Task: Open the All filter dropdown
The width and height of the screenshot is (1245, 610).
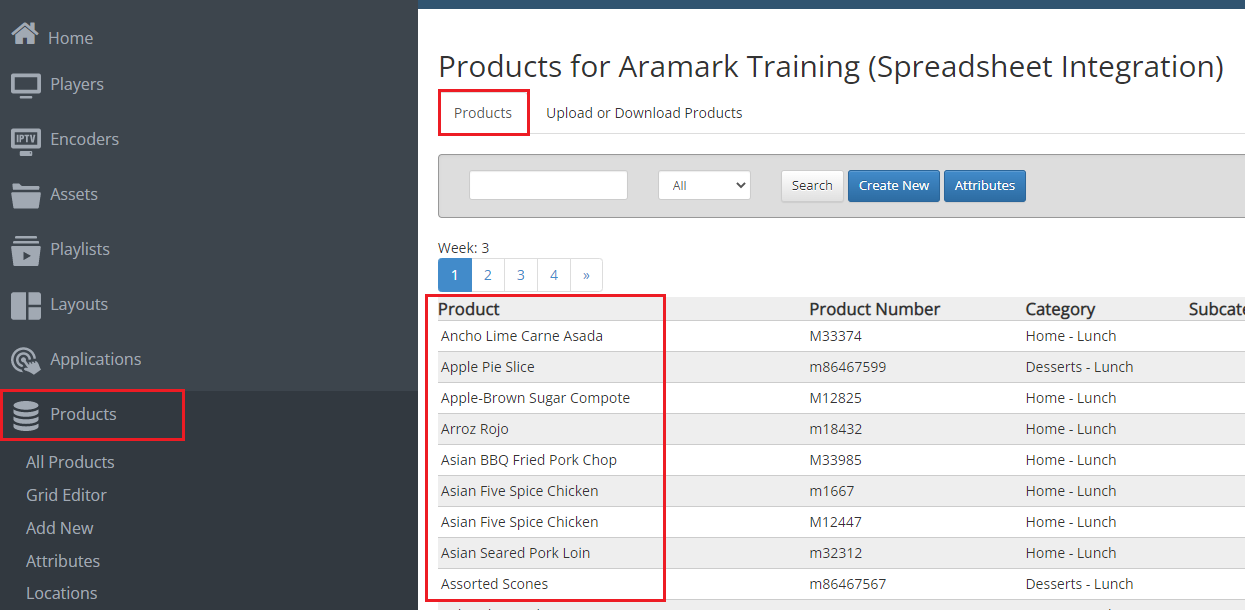Action: (704, 185)
